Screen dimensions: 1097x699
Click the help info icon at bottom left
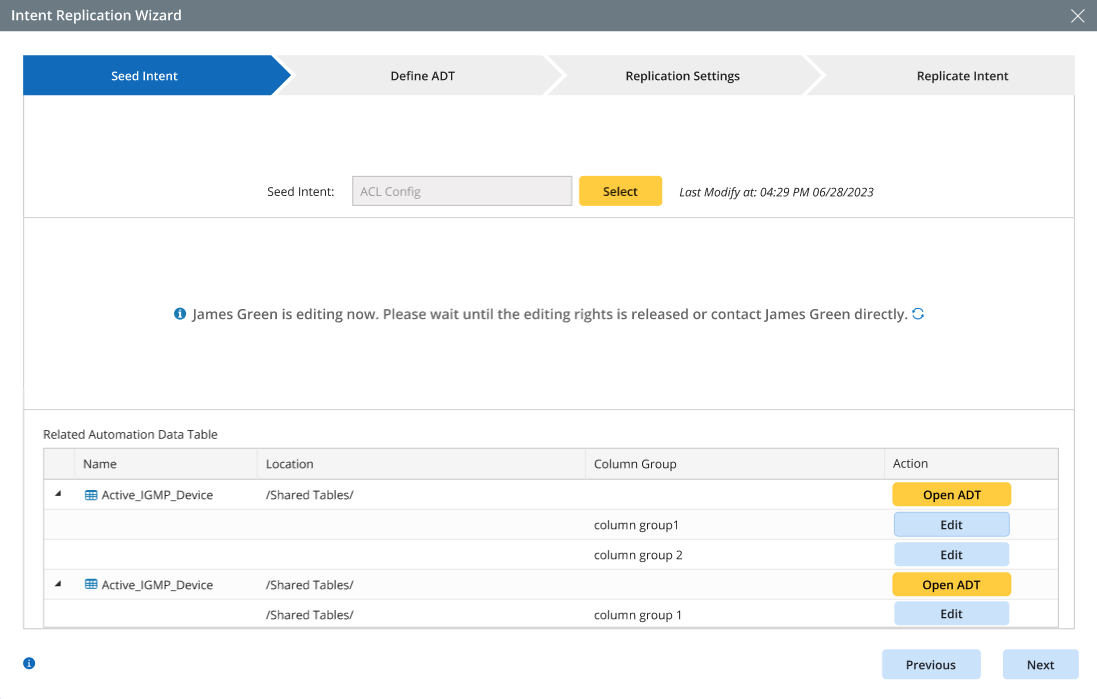[29, 663]
